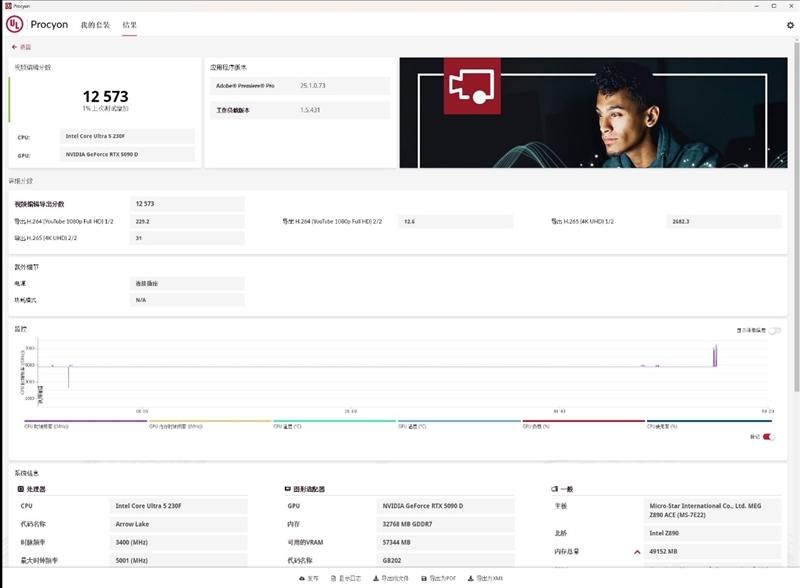This screenshot has height=588, width=800.
Task: Click the back arrow icon
Action: [14, 47]
